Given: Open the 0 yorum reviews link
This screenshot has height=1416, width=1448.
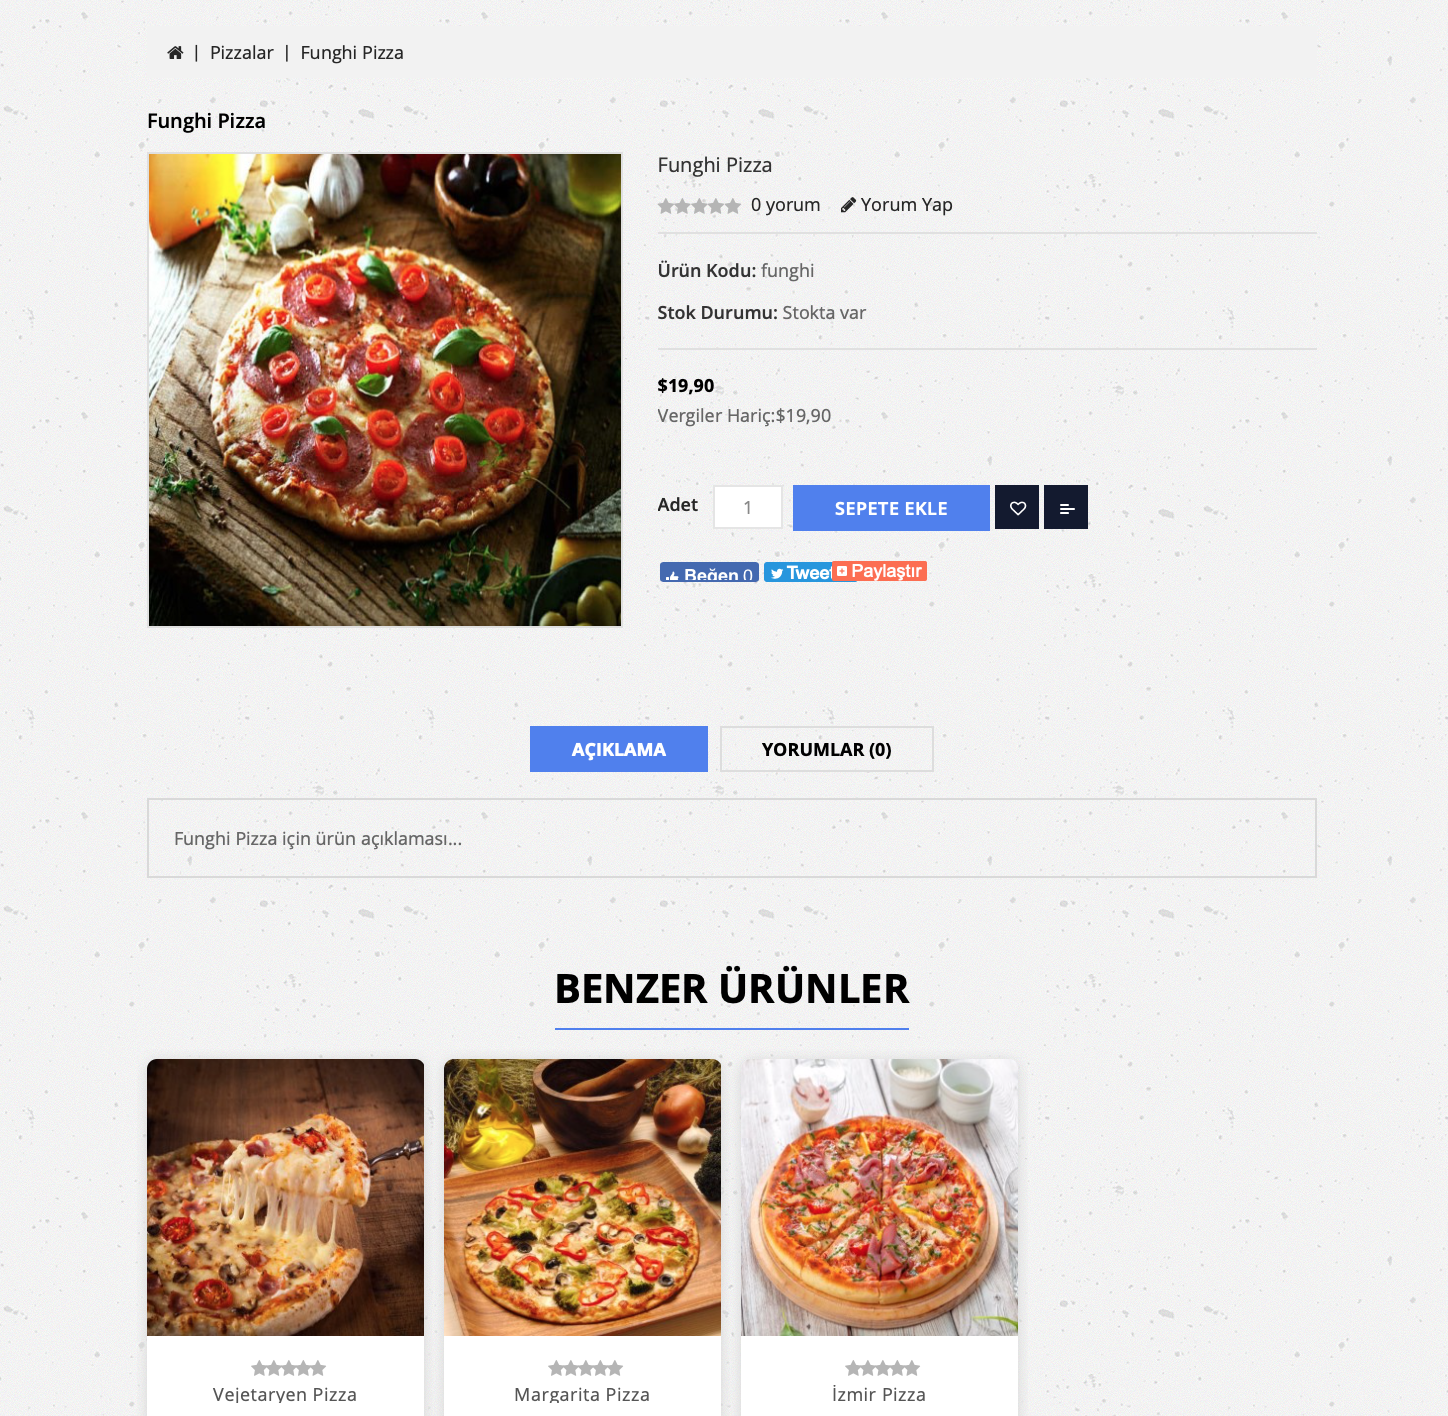Looking at the screenshot, I should [x=785, y=205].
